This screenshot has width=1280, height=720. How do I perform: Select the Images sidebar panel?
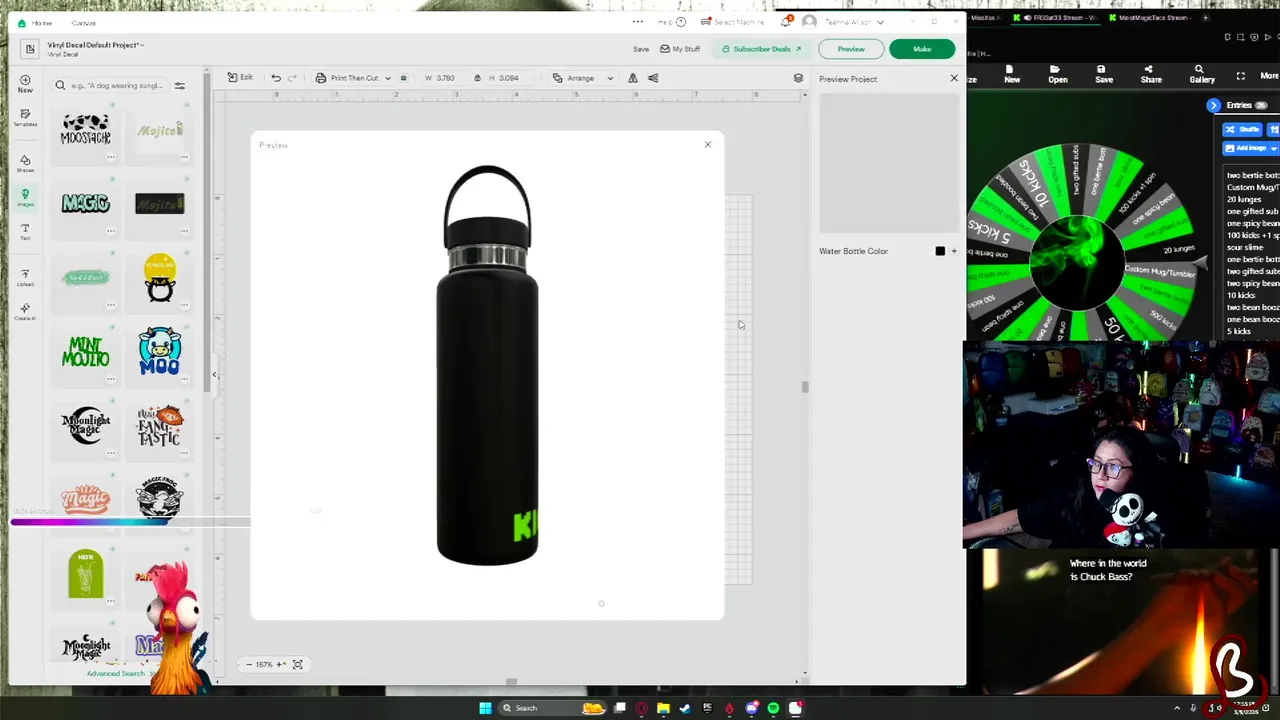tap(25, 198)
